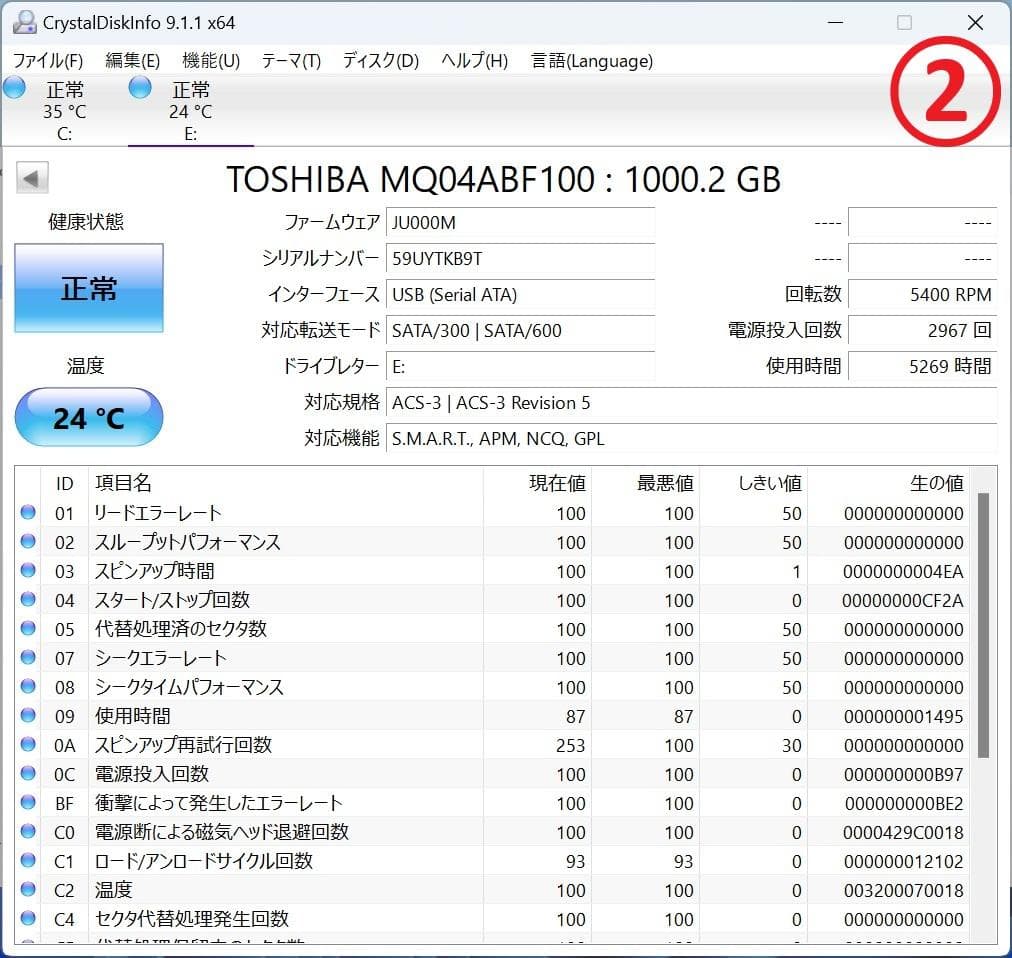This screenshot has height=958, width=1012.
Task: Click the 項目名 column header
Action: [285, 483]
